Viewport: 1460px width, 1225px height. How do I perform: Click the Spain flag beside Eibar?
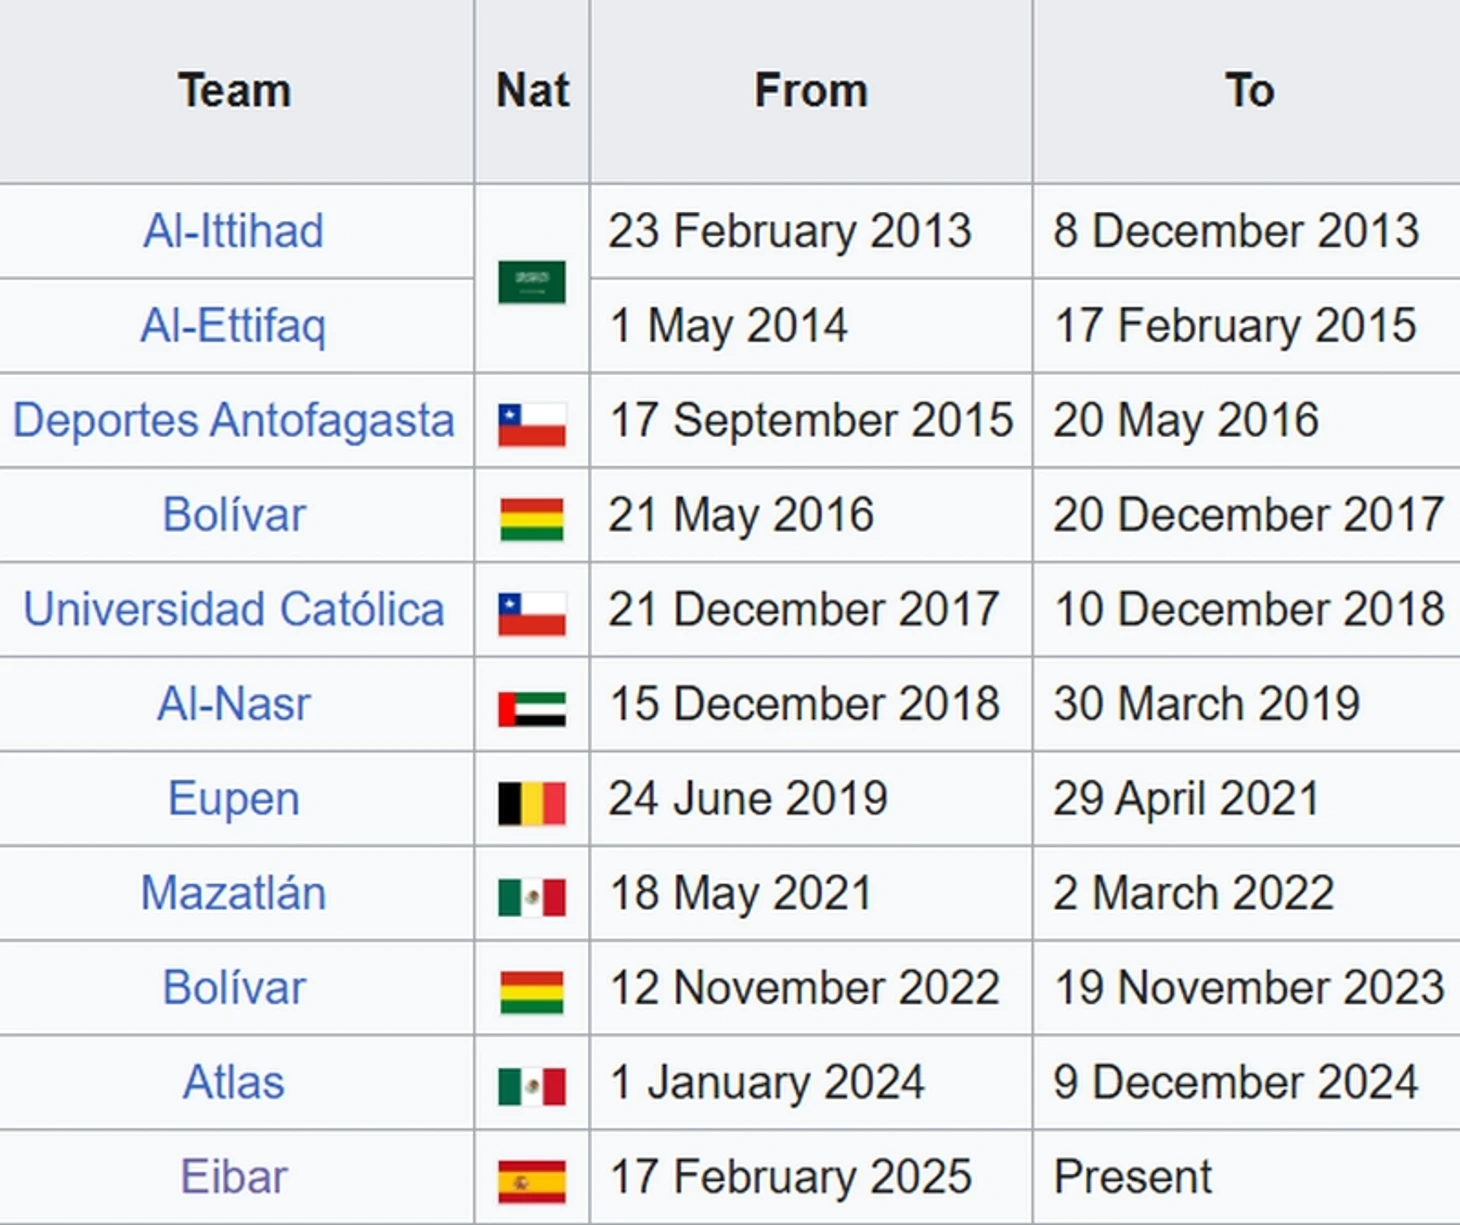[532, 1182]
